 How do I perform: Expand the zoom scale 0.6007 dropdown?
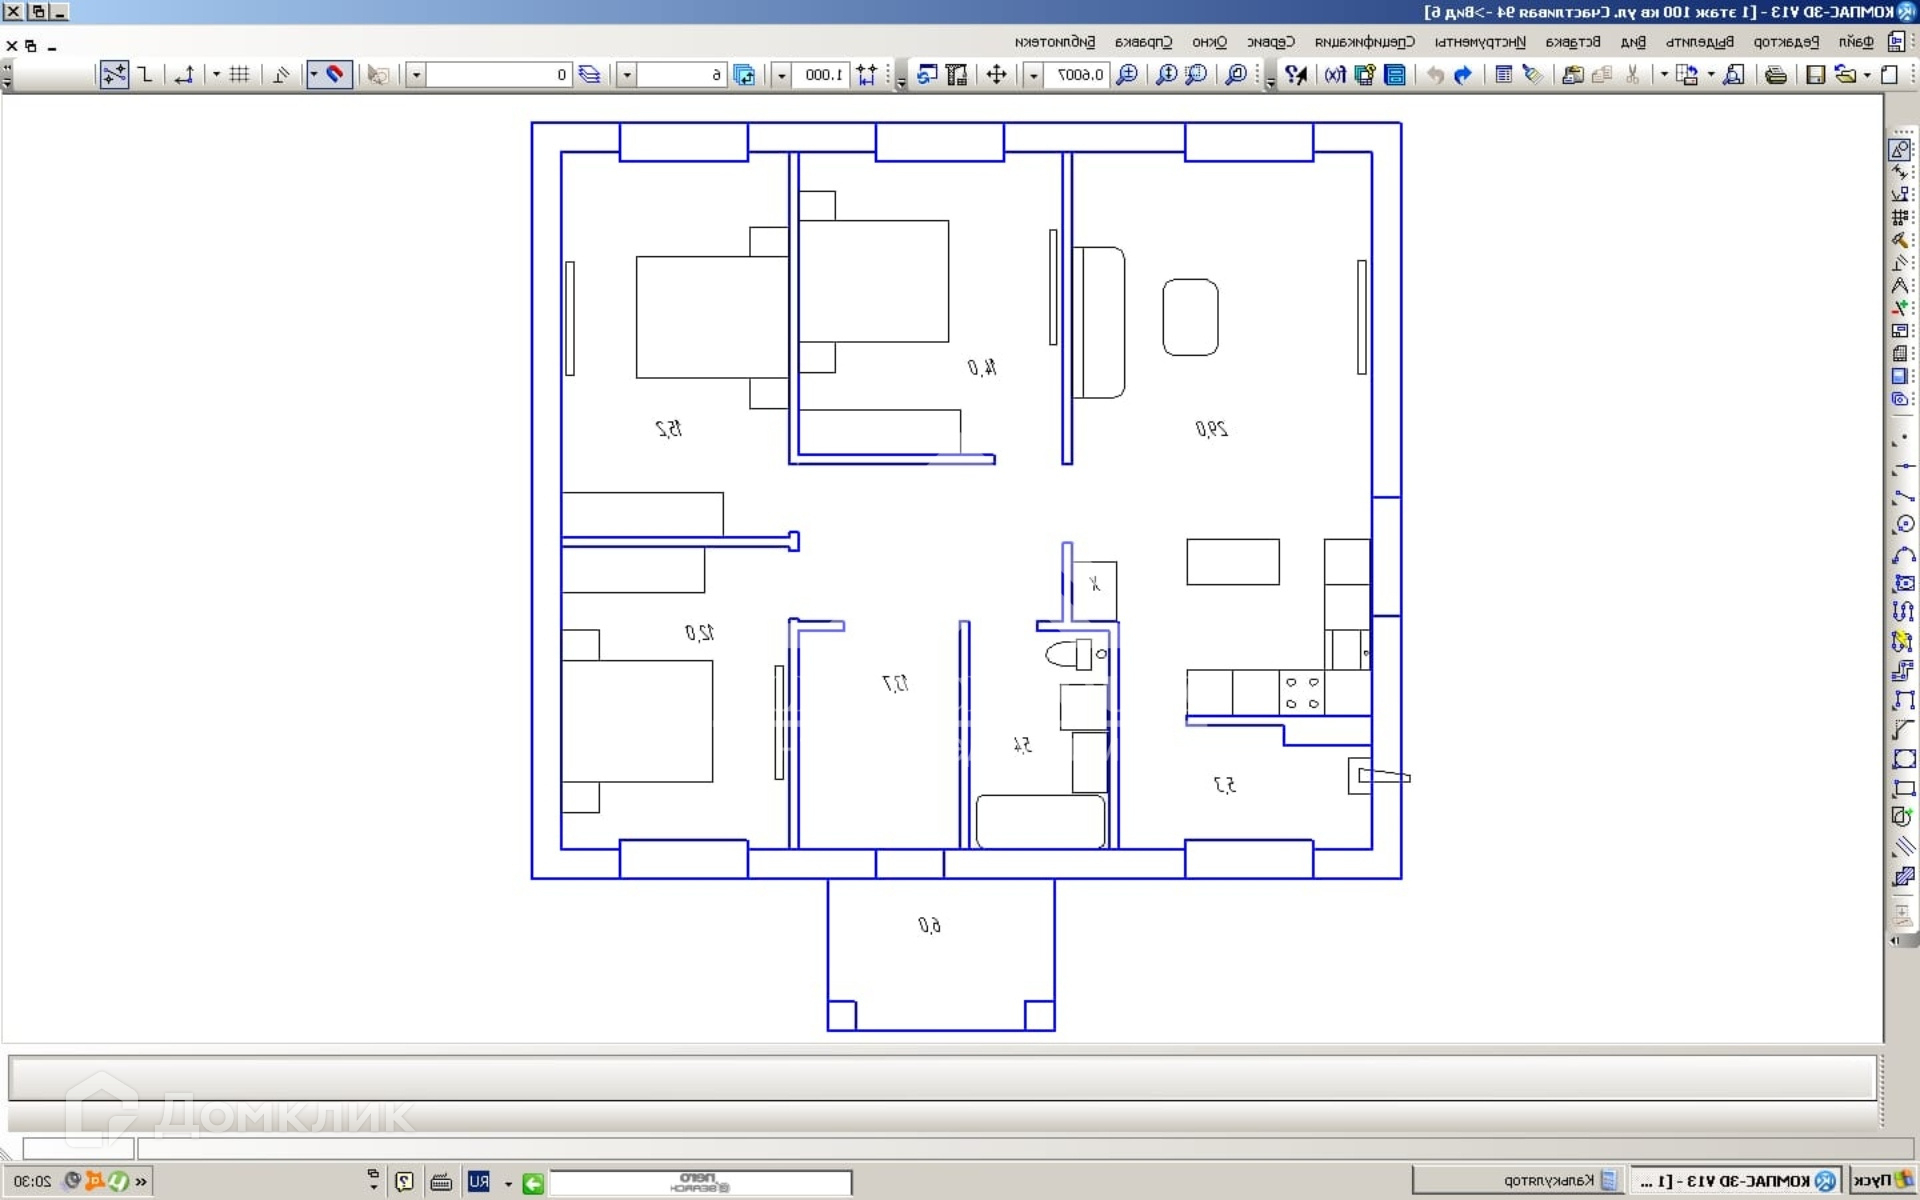(x=1034, y=75)
